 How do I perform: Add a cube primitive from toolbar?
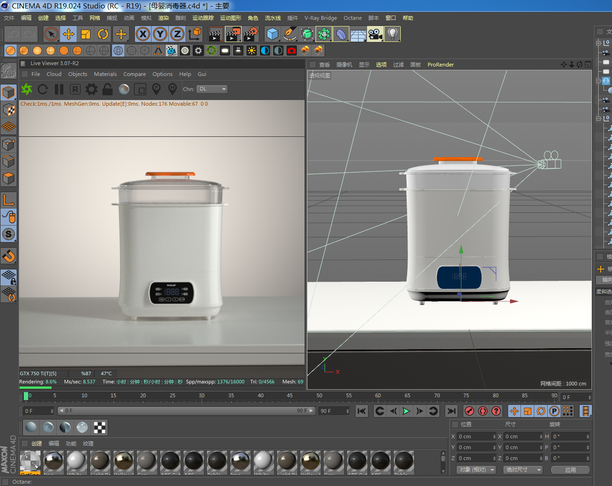[x=273, y=34]
